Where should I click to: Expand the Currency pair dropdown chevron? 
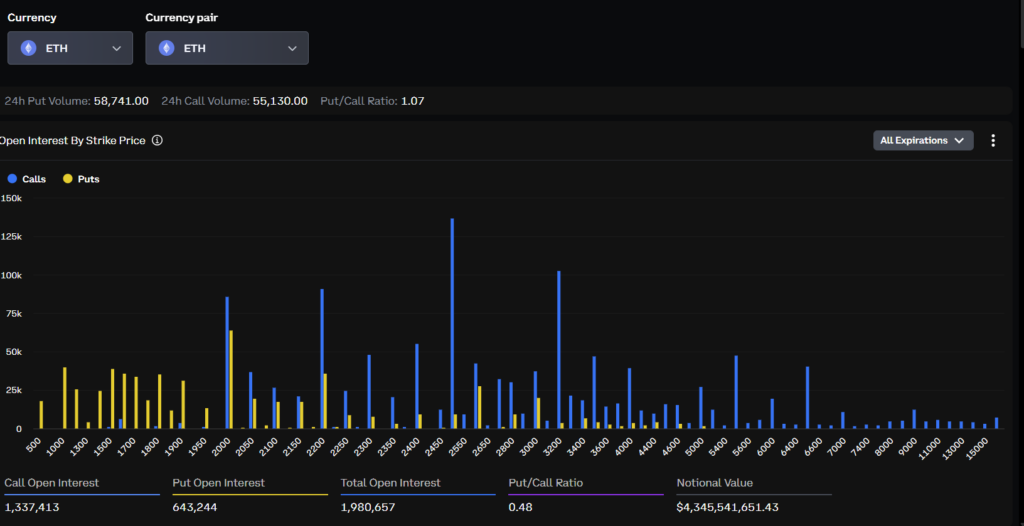[292, 48]
